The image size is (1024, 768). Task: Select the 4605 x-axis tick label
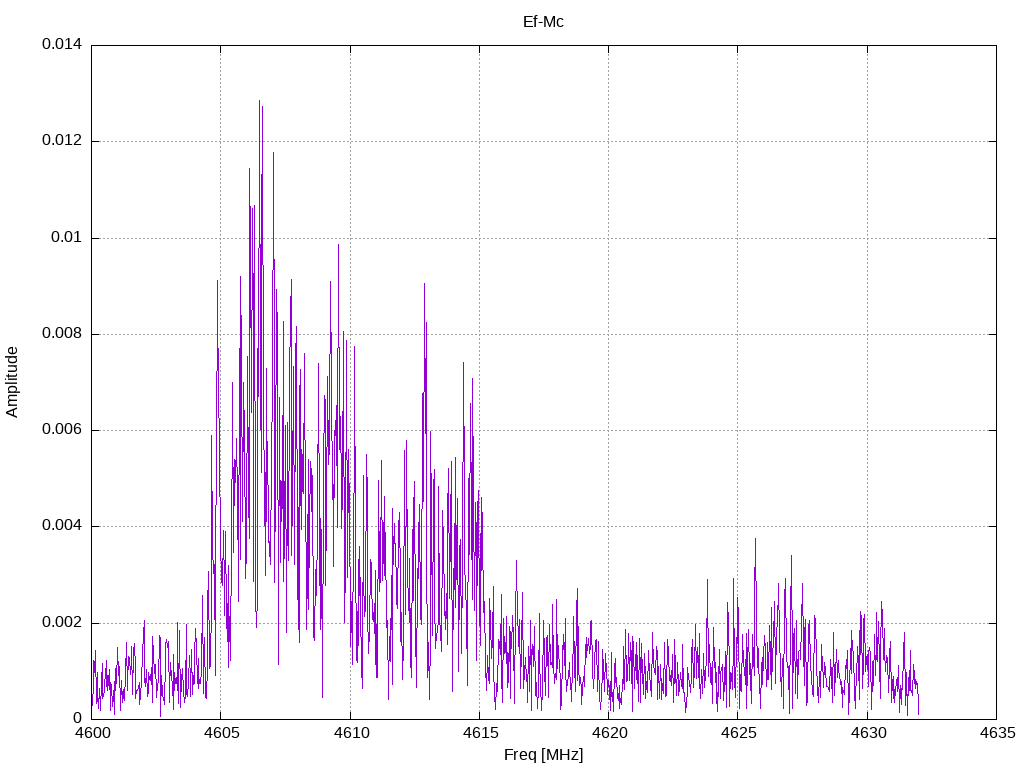(x=221, y=733)
